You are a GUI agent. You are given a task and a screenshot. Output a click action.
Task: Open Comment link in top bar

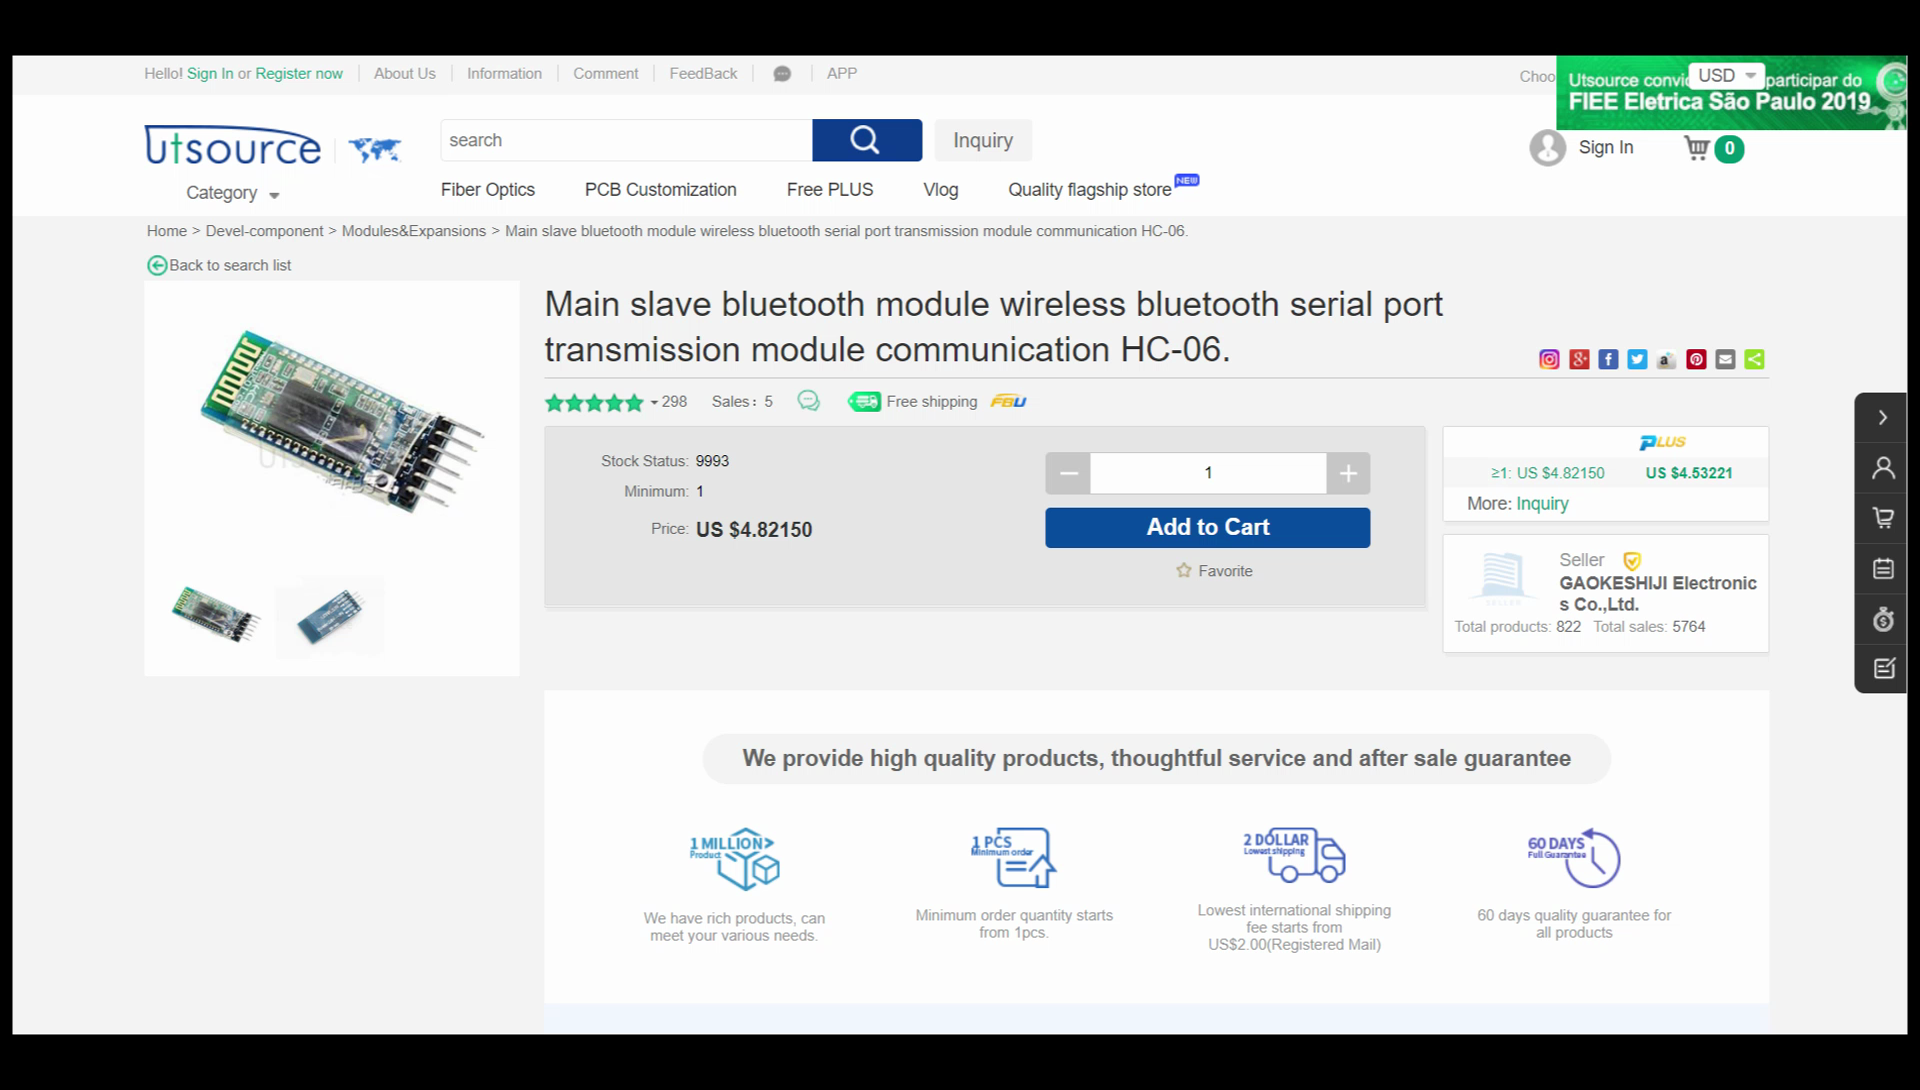pyautogui.click(x=605, y=74)
